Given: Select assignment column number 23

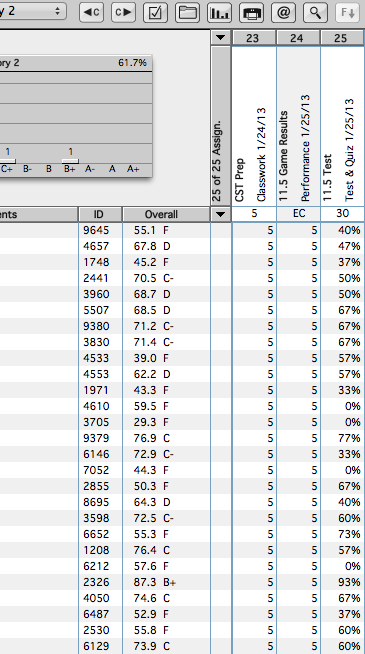Looking at the screenshot, I should click(253, 38).
